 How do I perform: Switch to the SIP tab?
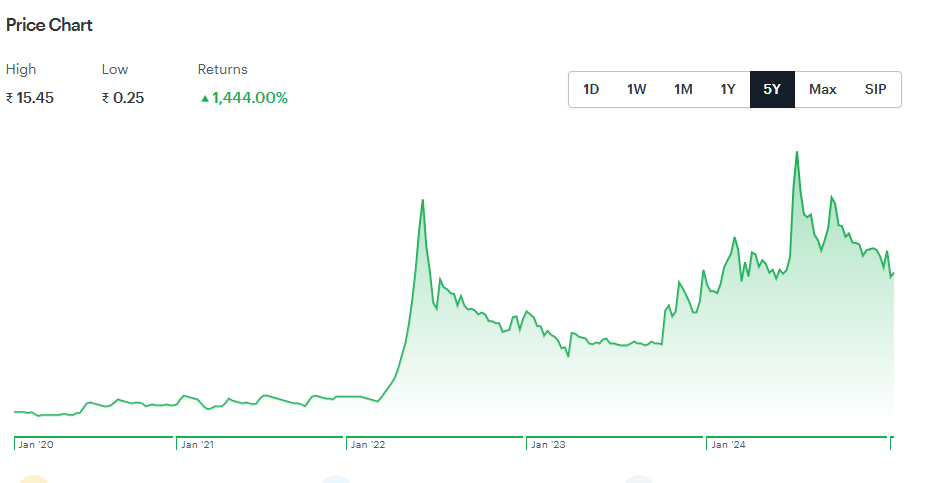pyautogui.click(x=876, y=90)
